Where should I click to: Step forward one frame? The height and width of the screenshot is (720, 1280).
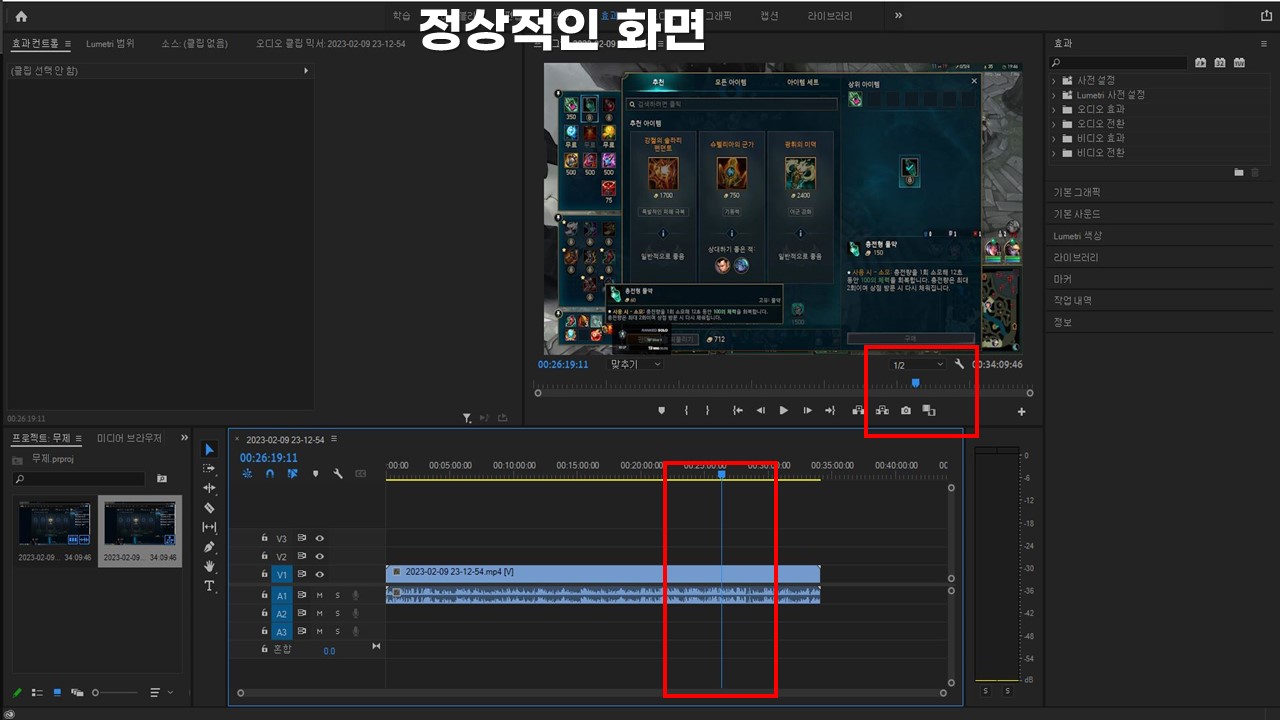coord(807,411)
